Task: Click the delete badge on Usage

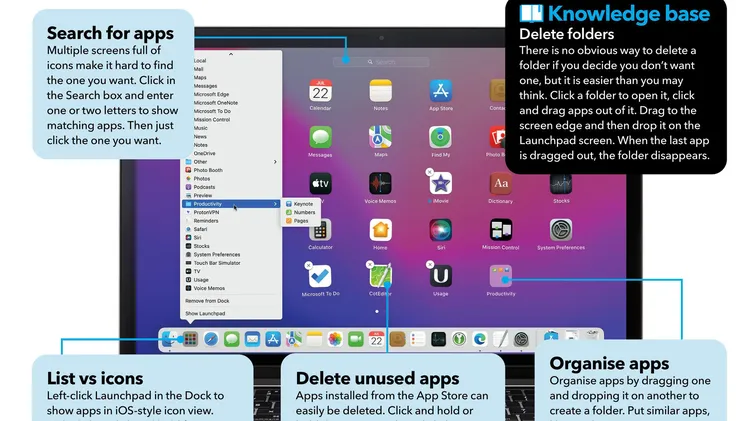Action: [430, 264]
